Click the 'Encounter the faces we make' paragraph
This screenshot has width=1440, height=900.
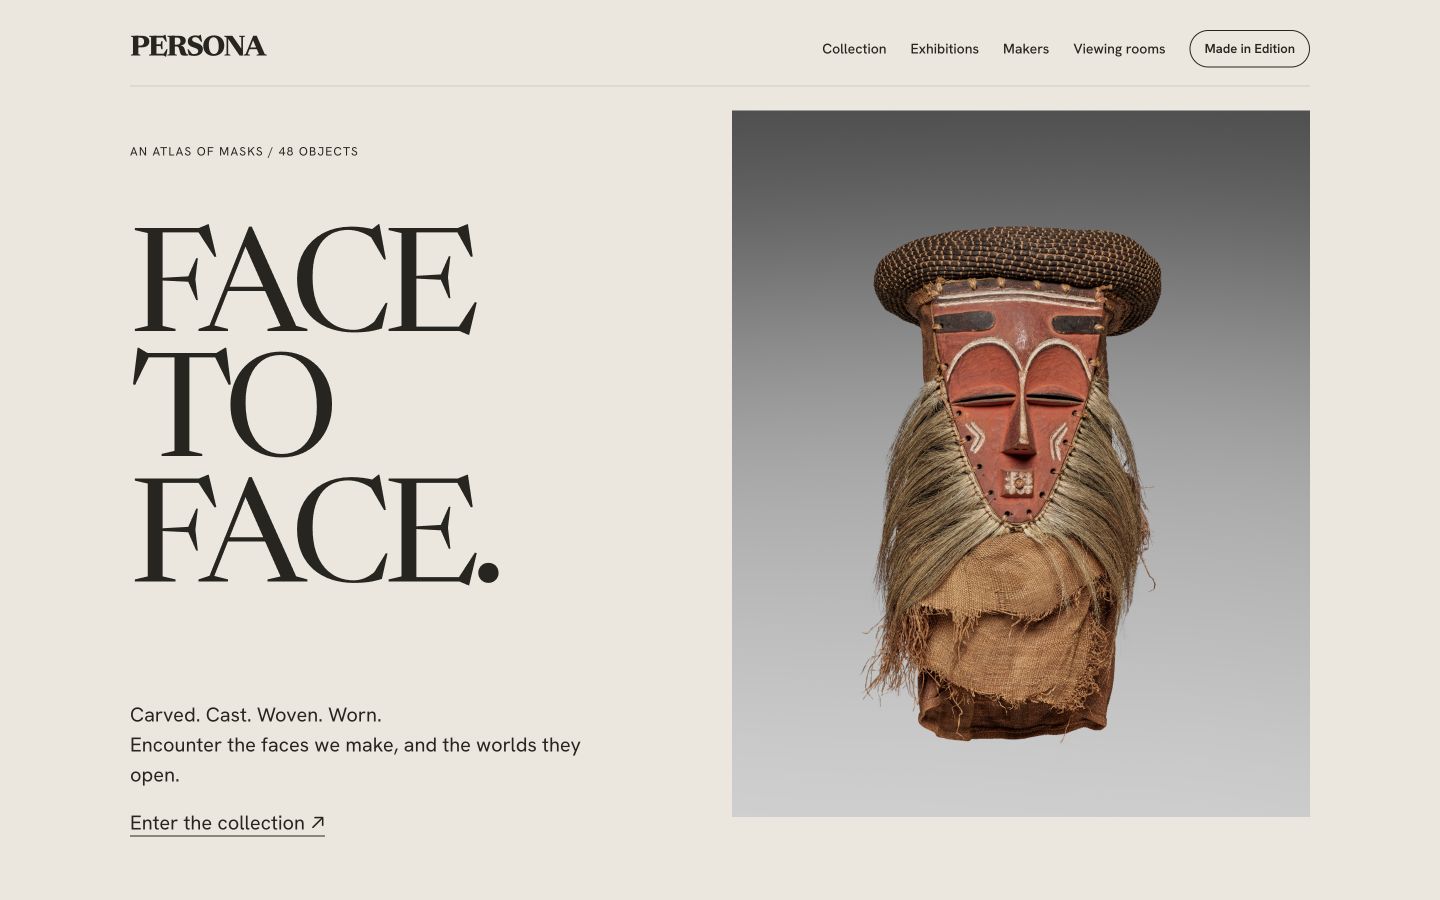[x=355, y=760]
